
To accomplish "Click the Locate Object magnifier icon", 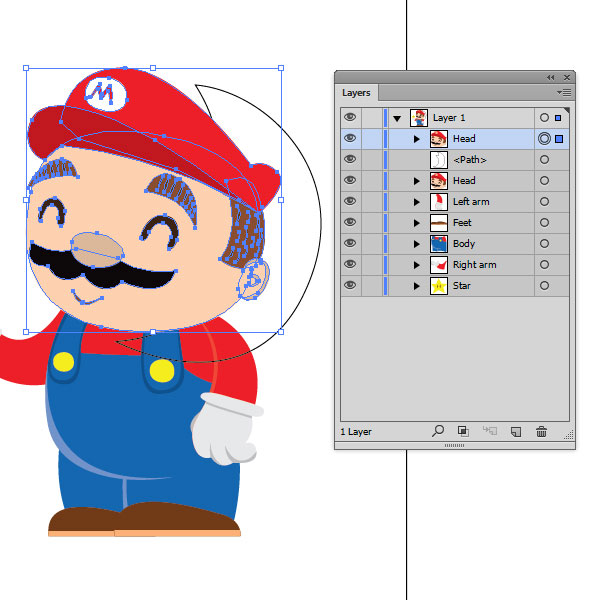I will point(438,431).
